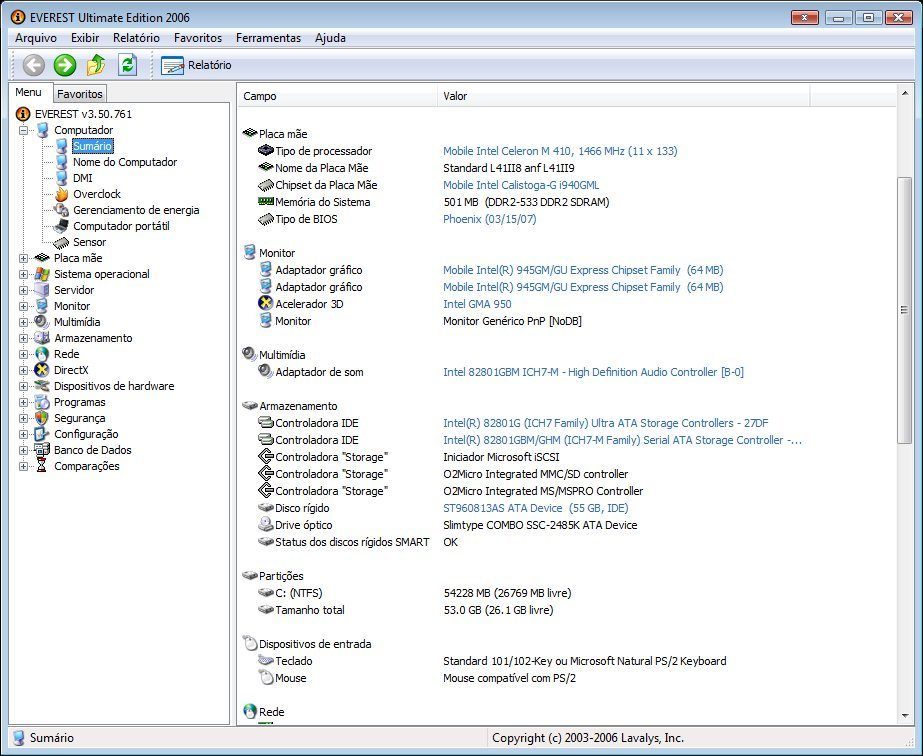Image resolution: width=923 pixels, height=756 pixels.
Task: Click the Multimídia speaker icon in tree
Action: pos(42,322)
